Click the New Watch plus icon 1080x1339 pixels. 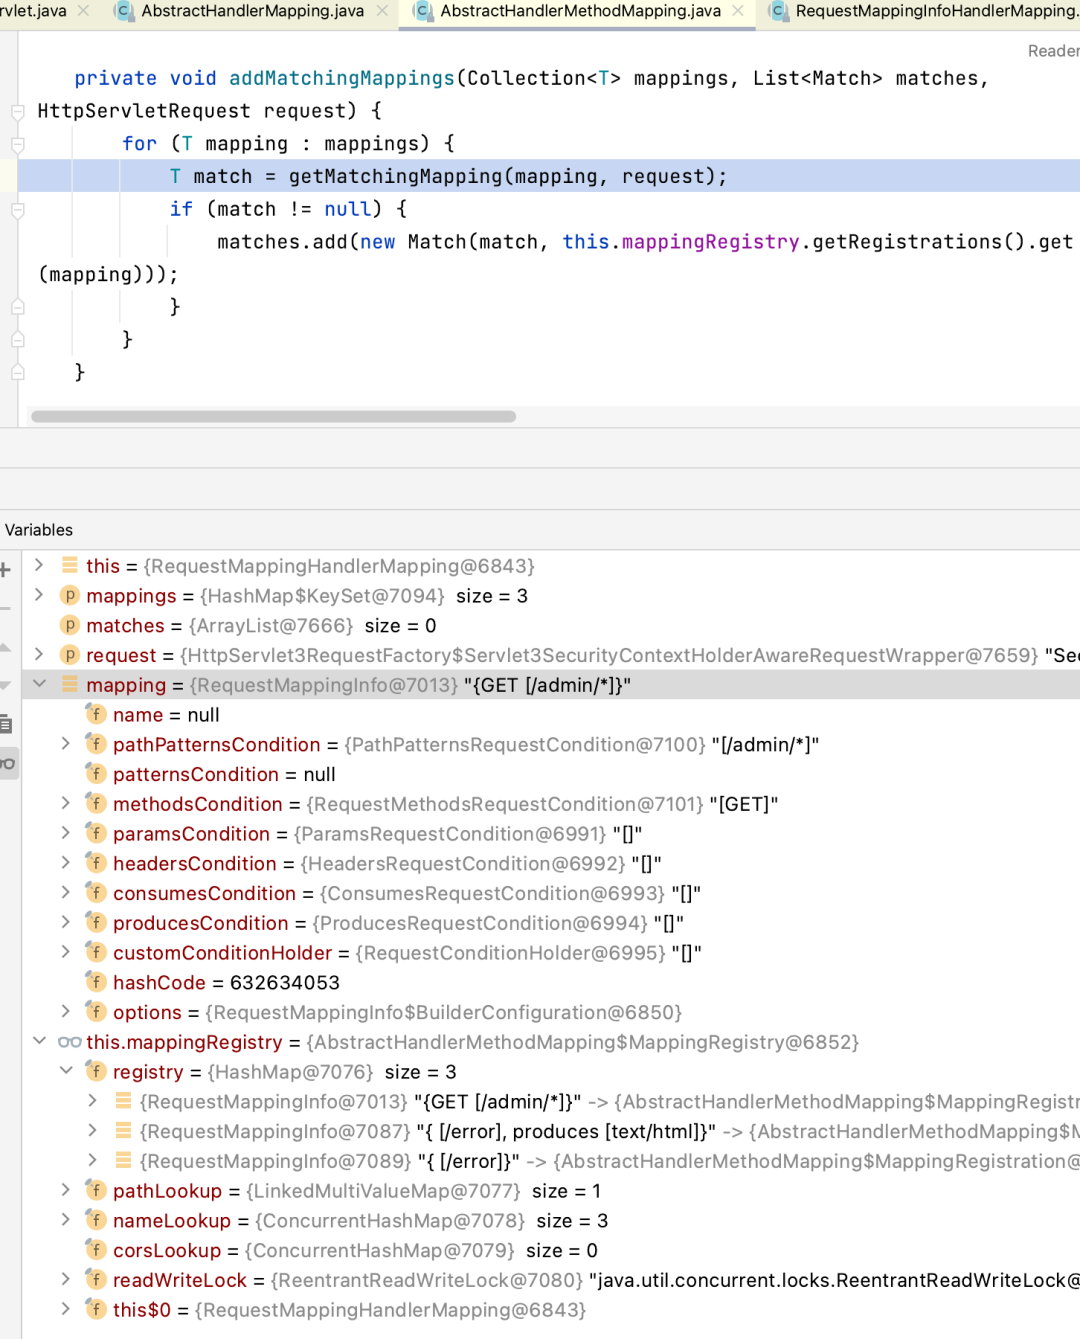coord(5,570)
